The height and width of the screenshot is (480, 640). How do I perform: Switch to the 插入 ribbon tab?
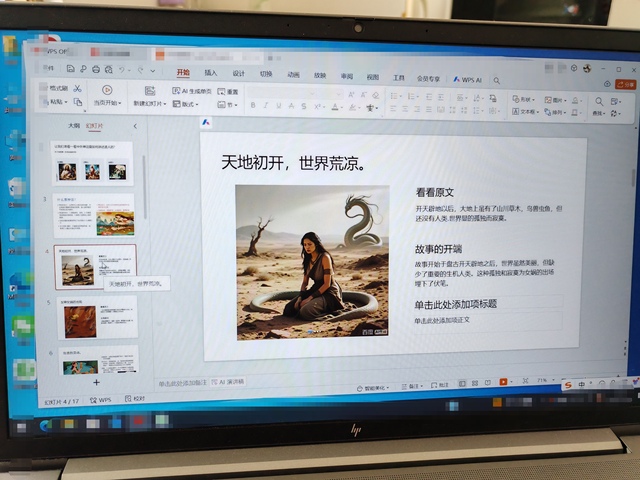(x=211, y=73)
